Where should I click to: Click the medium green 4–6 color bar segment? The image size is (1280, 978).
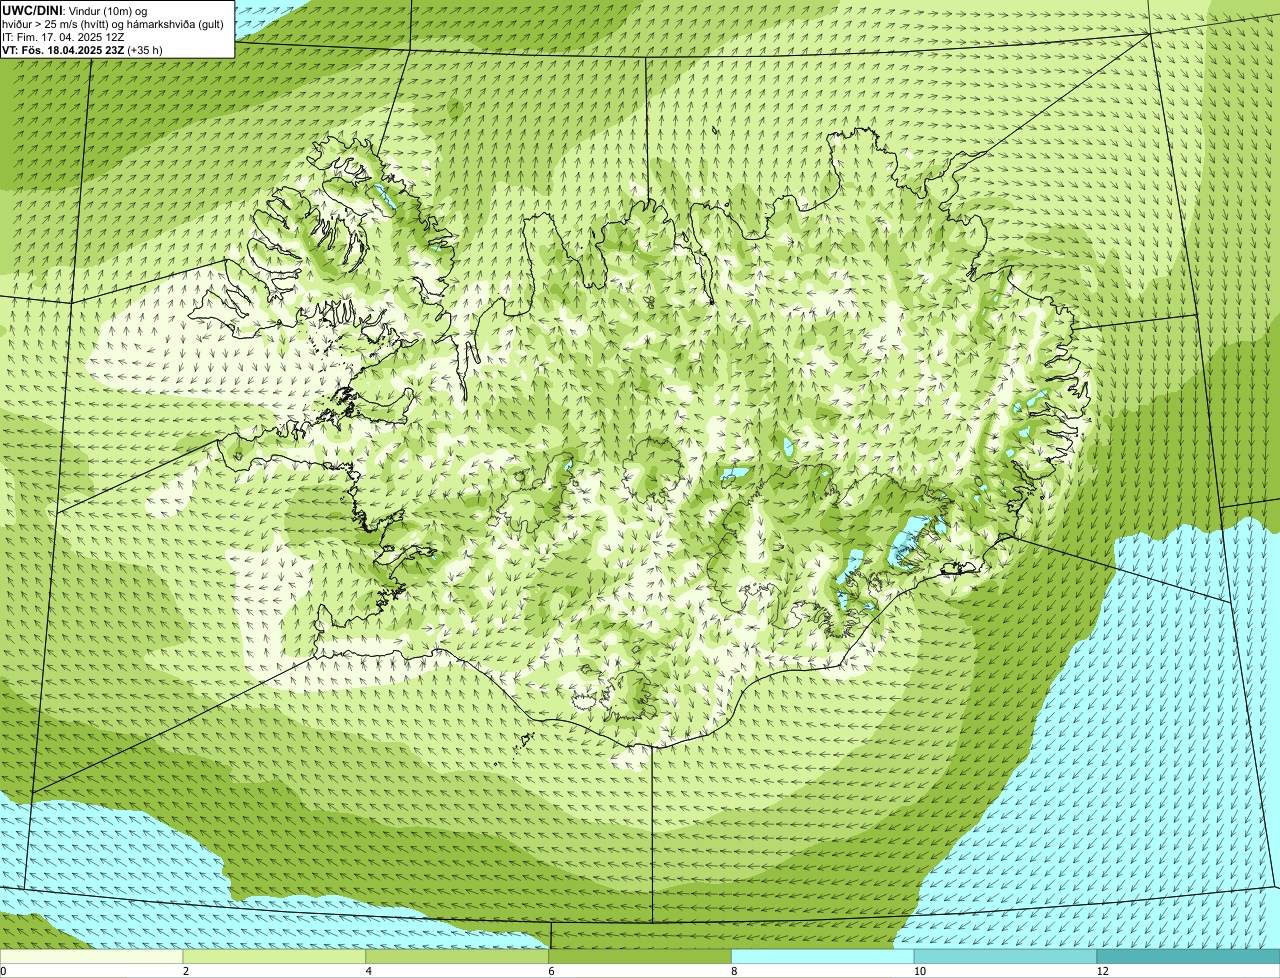(x=457, y=956)
